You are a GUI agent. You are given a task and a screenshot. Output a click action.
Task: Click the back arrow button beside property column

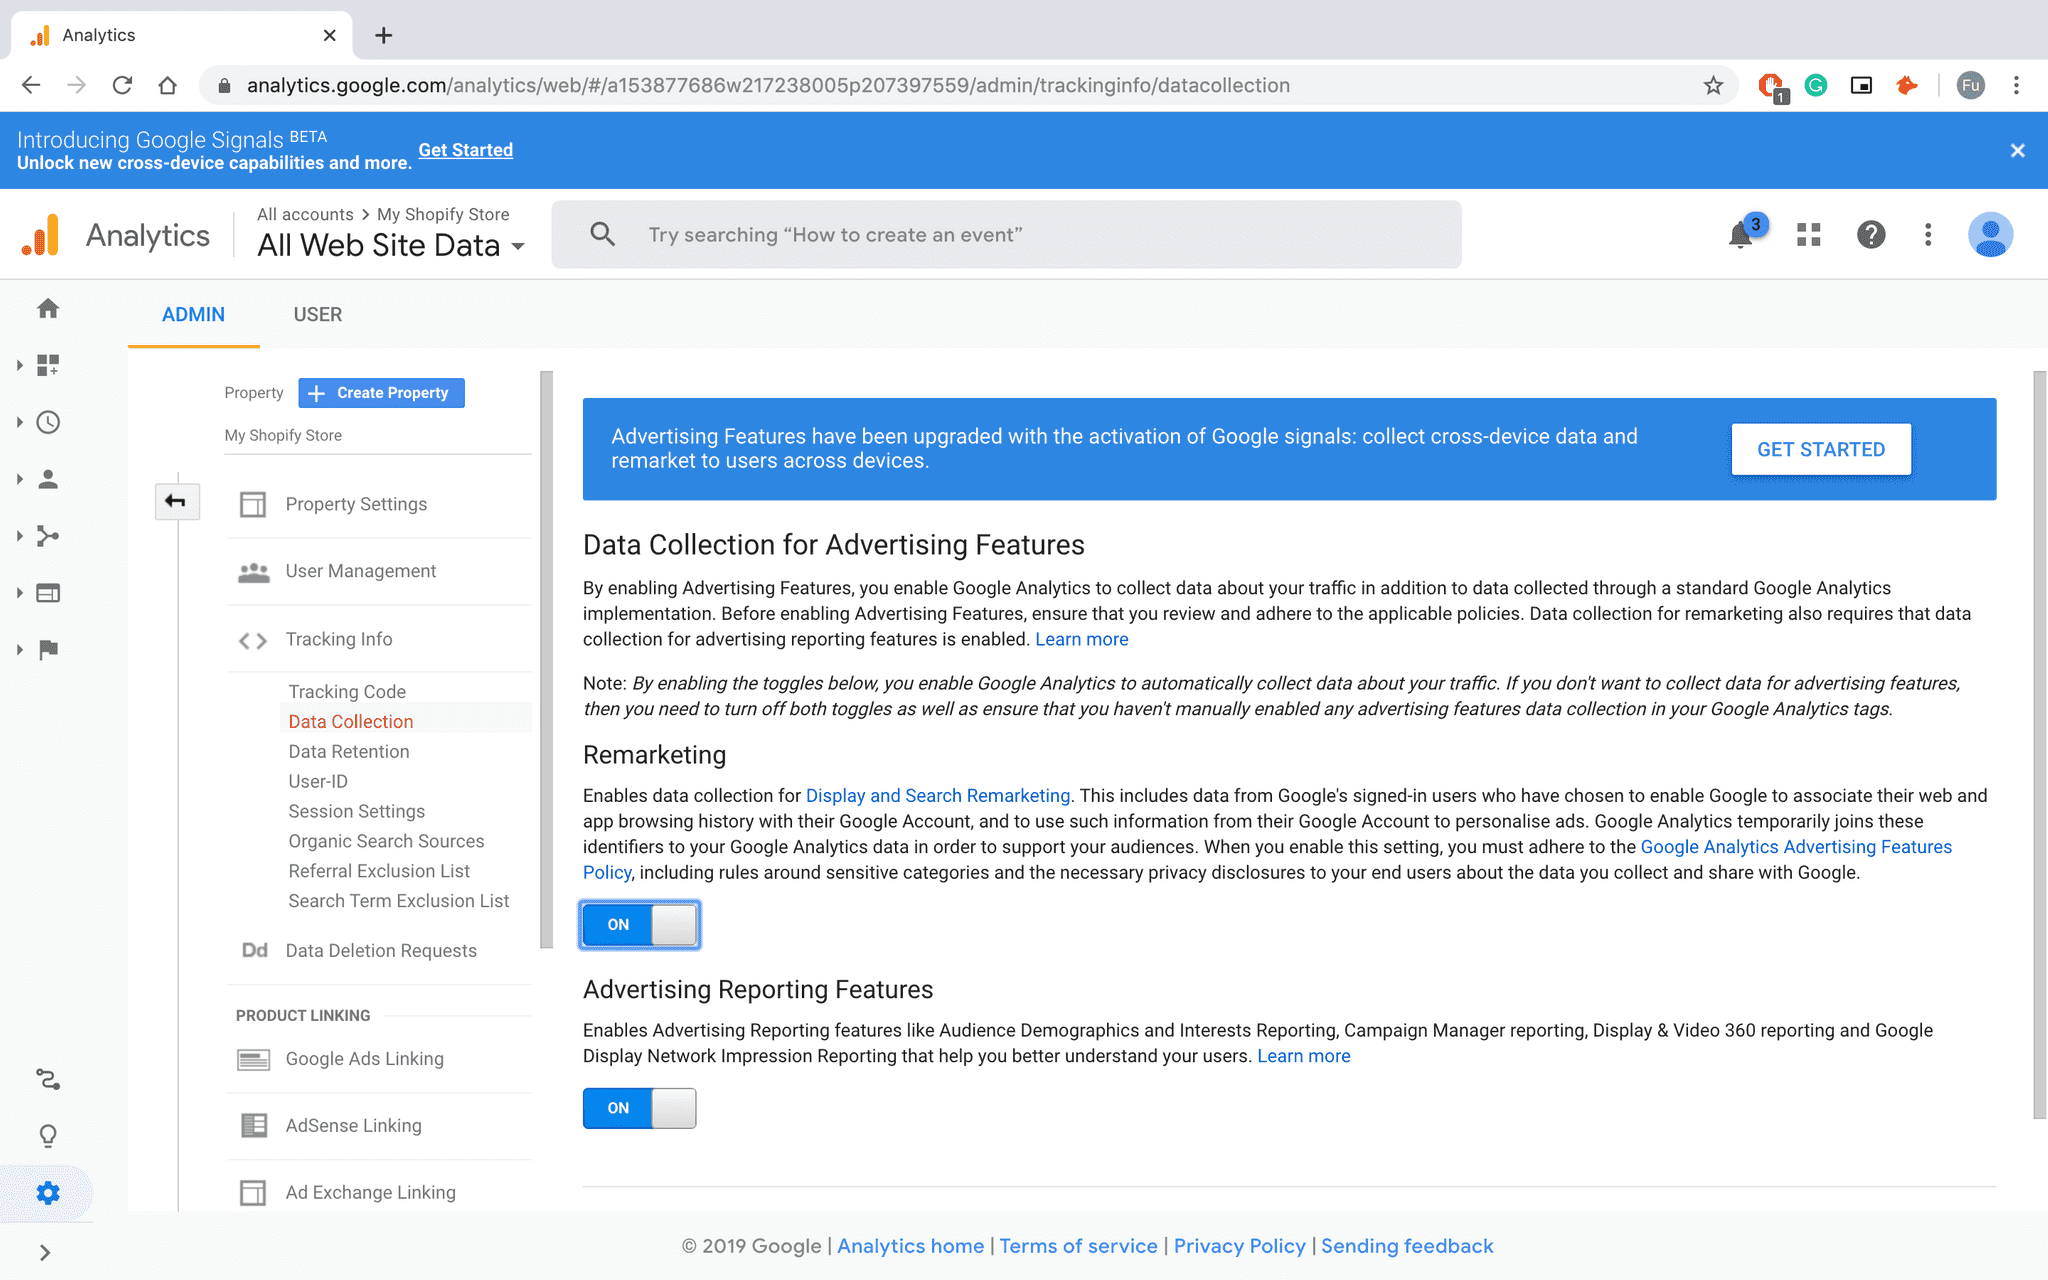[x=176, y=501]
